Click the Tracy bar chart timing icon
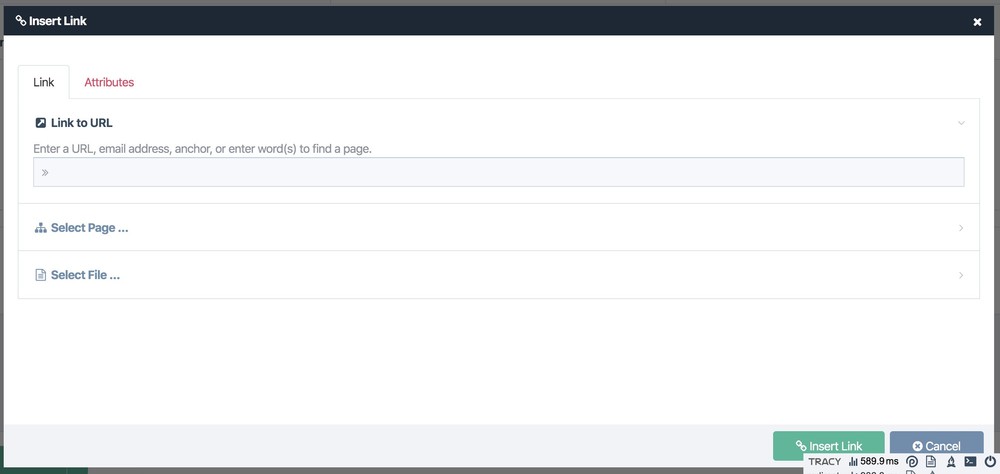This screenshot has width=1000, height=474. (853, 461)
